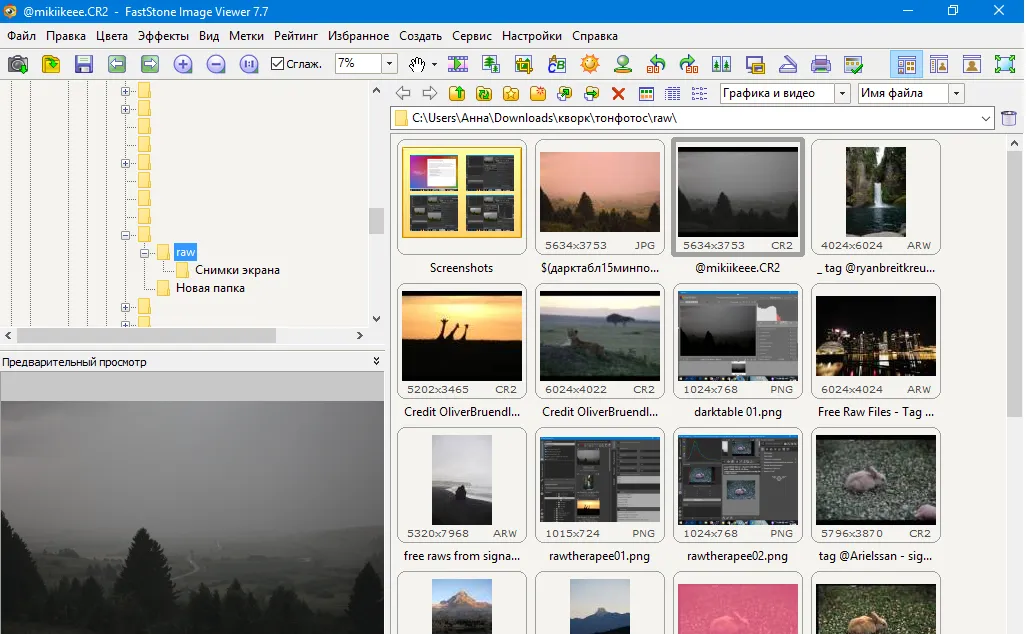Open the zoom percentage dropdown
This screenshot has height=634, width=1026.
click(389, 63)
